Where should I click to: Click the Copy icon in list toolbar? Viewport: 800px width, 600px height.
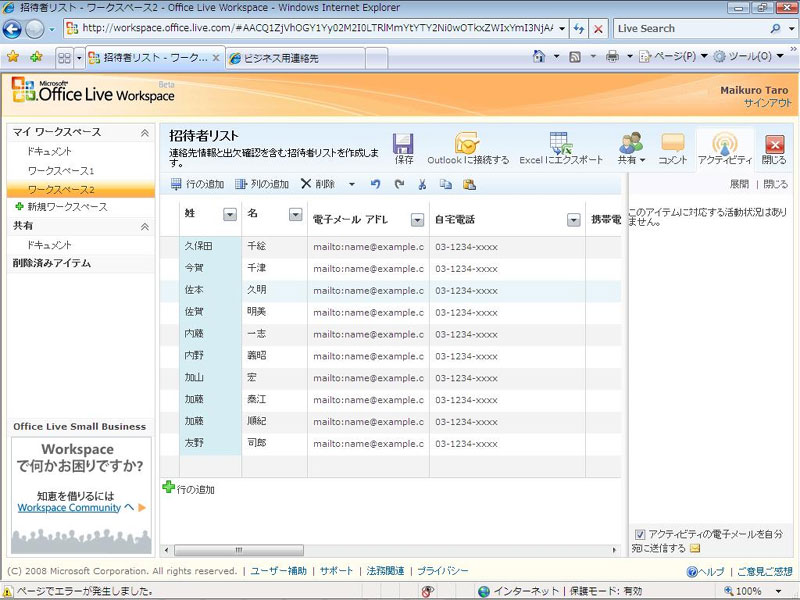[x=446, y=184]
